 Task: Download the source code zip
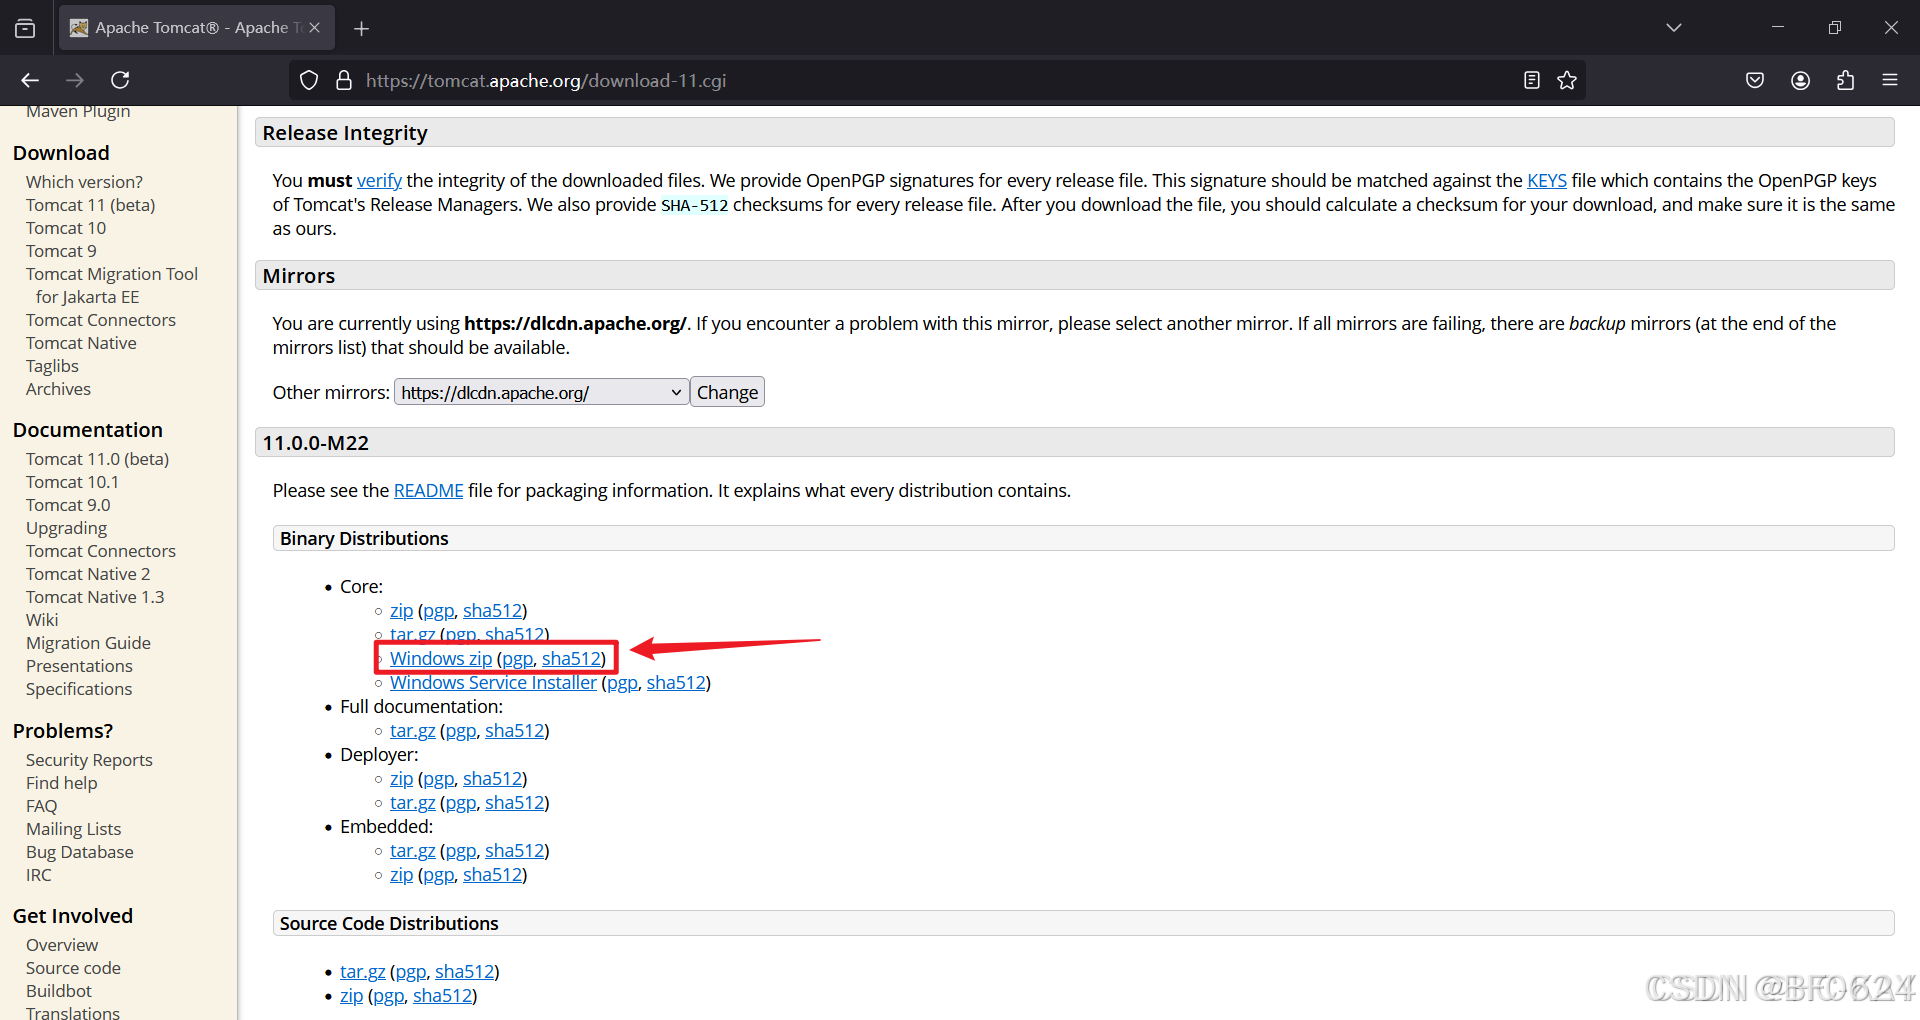click(351, 995)
